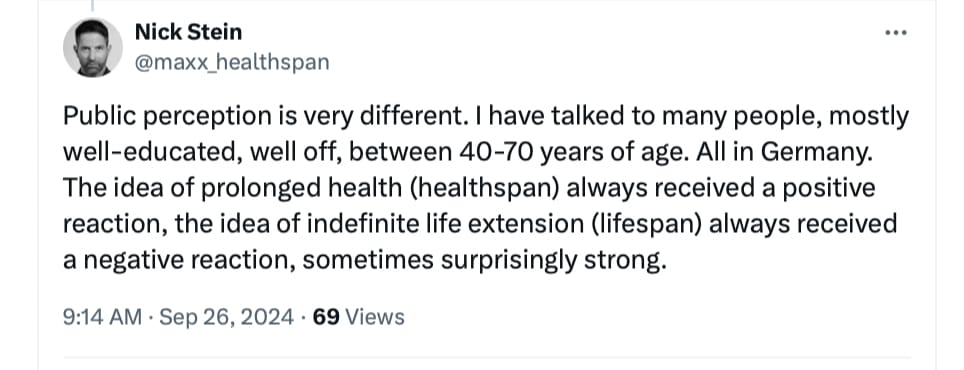This screenshot has height=370, width=964.
Task: Open the three-dot more options menu
Action: tap(896, 33)
